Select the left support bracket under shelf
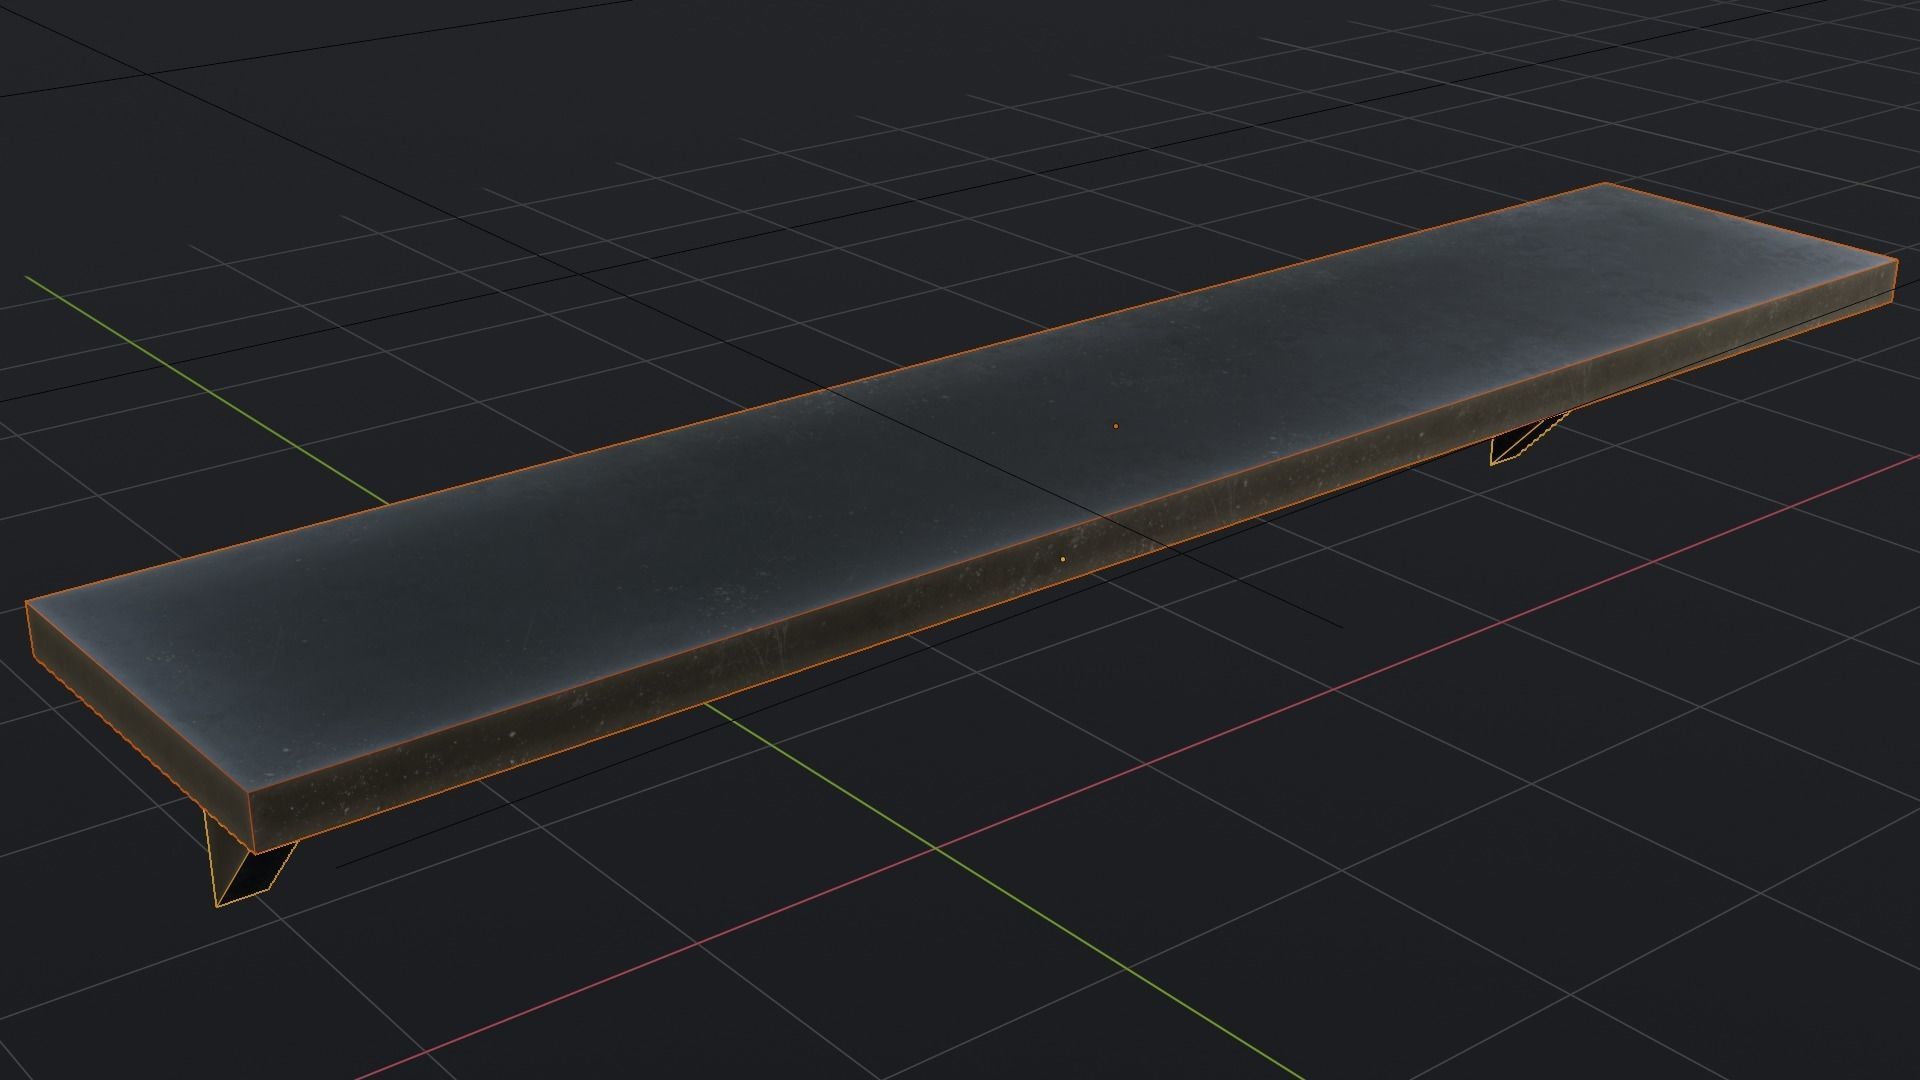The height and width of the screenshot is (1080, 1920). 245,866
